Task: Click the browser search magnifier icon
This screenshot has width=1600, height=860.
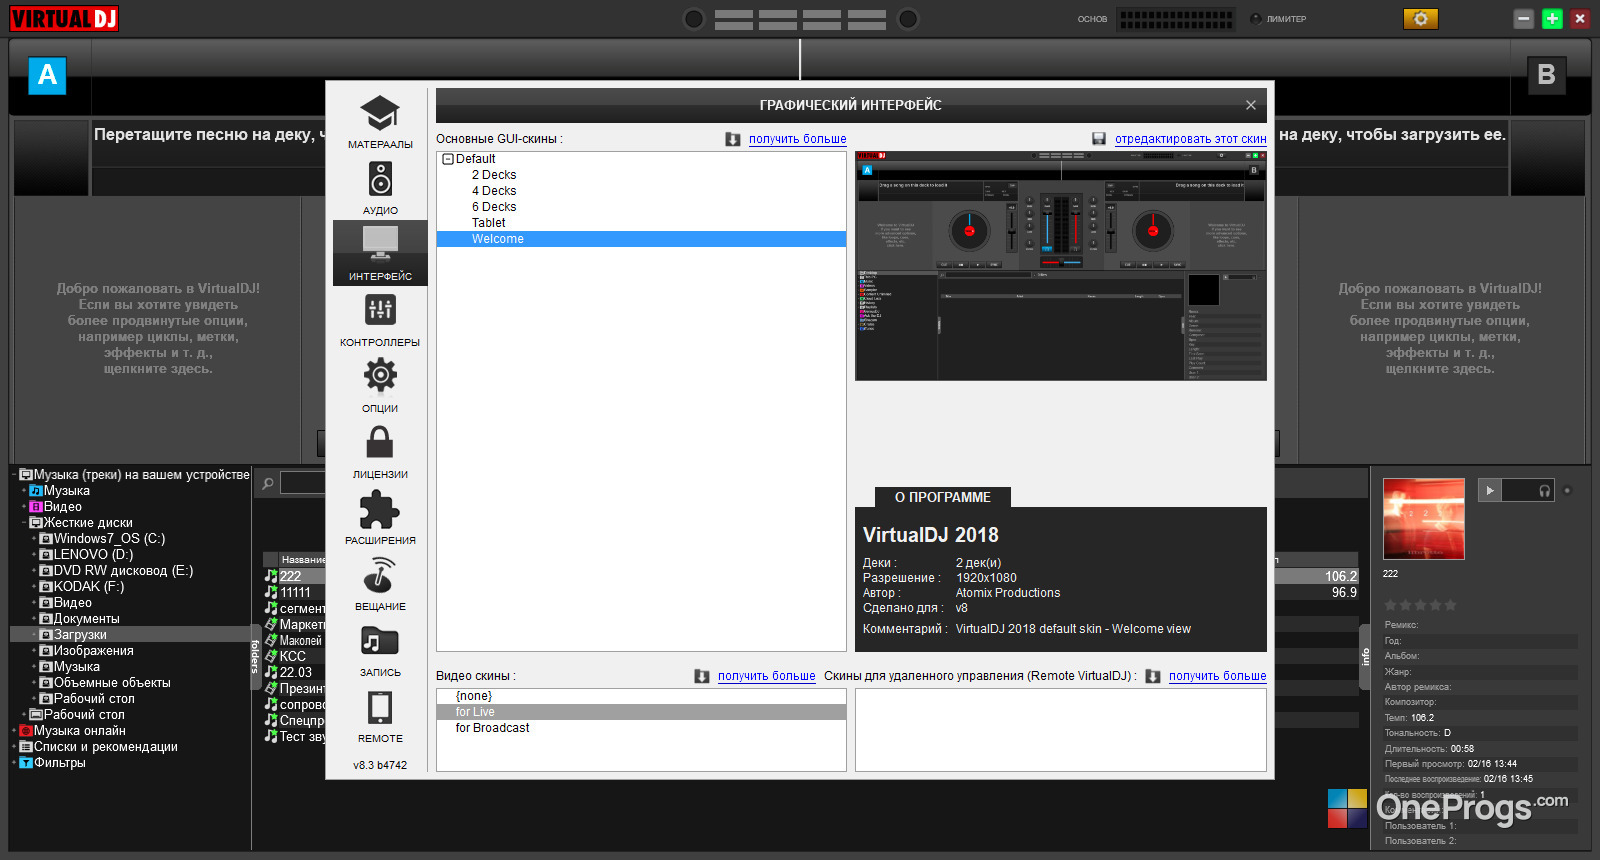Action: 268,484
